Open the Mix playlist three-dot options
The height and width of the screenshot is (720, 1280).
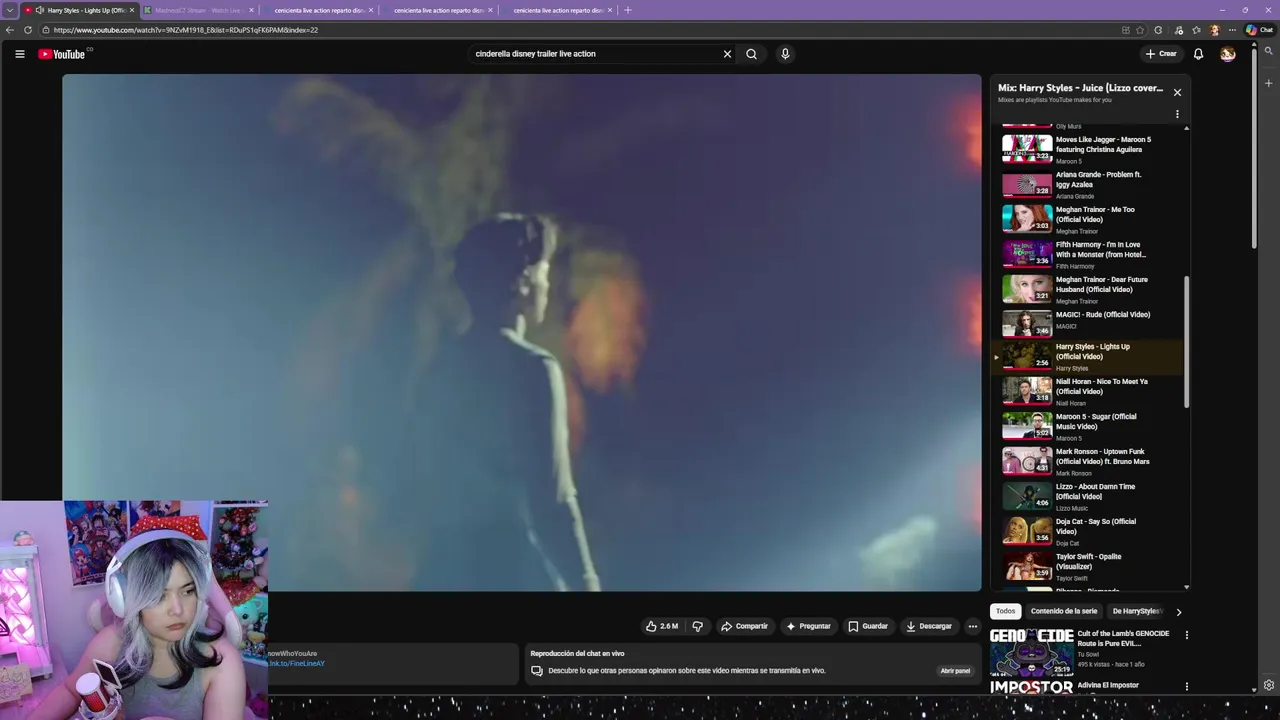(x=1177, y=114)
